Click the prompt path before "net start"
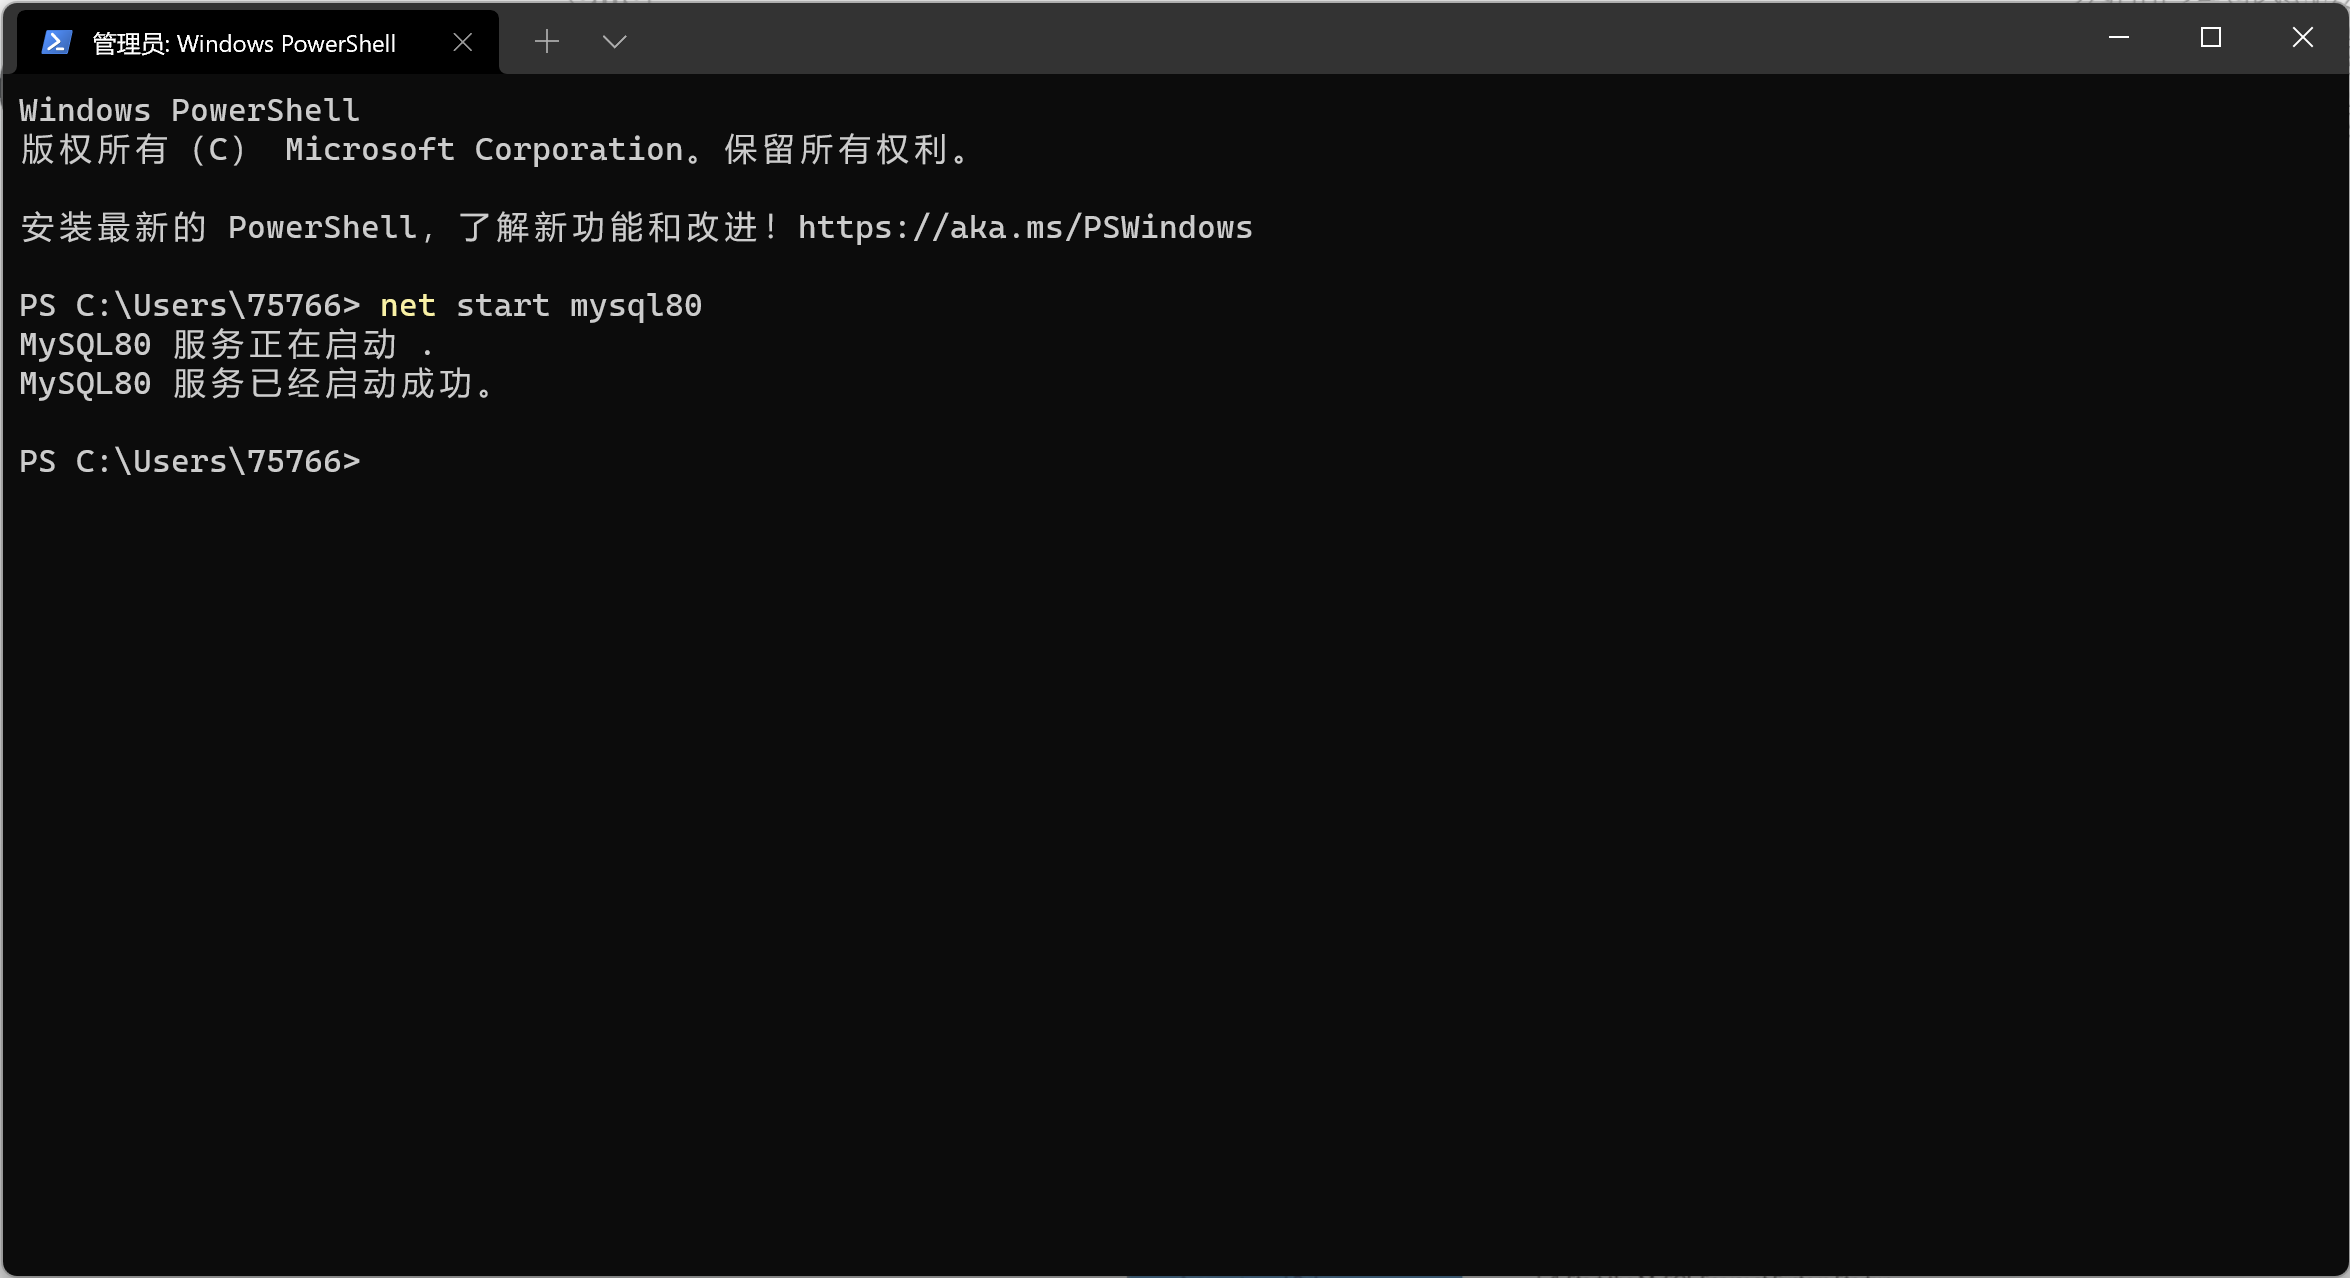The width and height of the screenshot is (2350, 1278). [x=190, y=305]
